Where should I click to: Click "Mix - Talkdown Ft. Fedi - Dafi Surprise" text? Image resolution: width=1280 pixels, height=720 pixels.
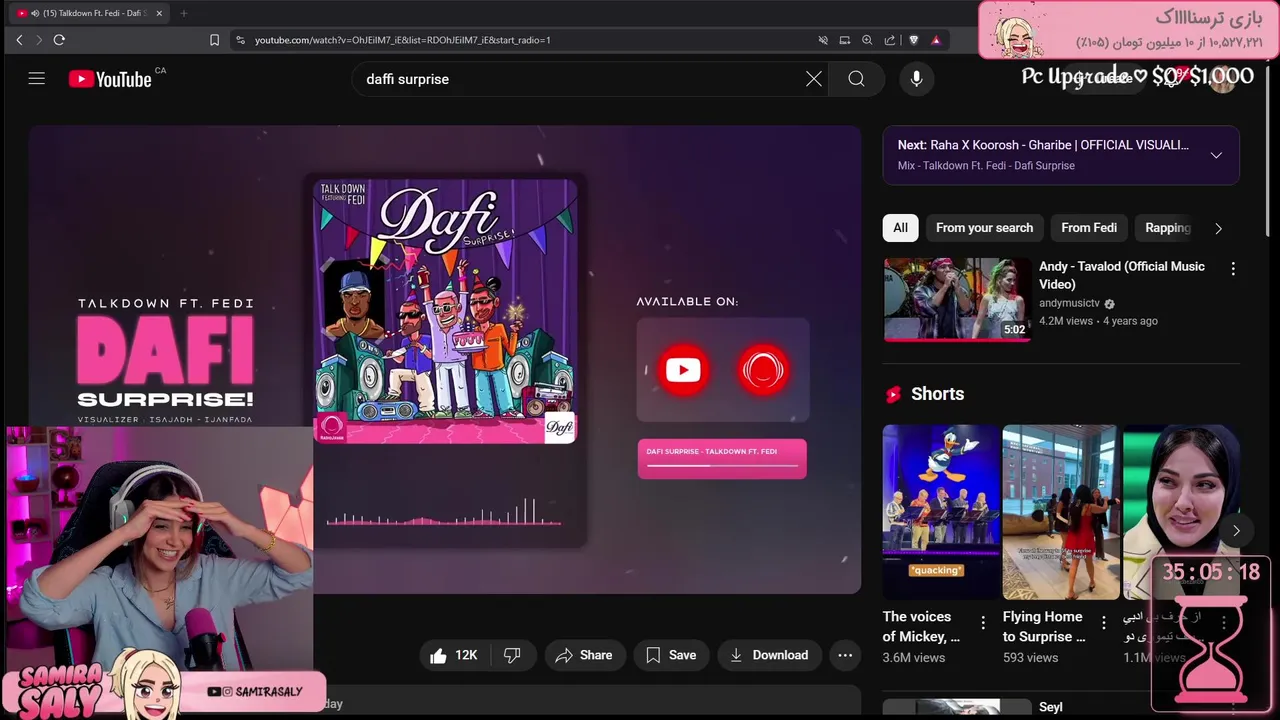pyautogui.click(x=986, y=166)
